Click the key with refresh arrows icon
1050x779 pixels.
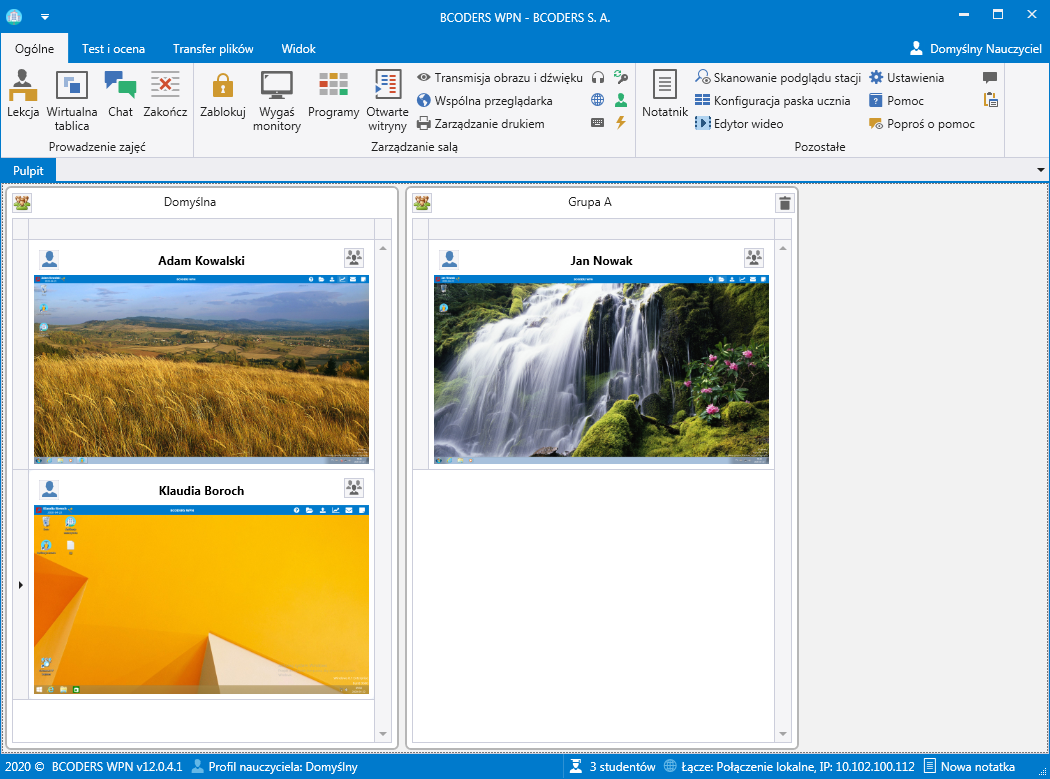[x=621, y=78]
